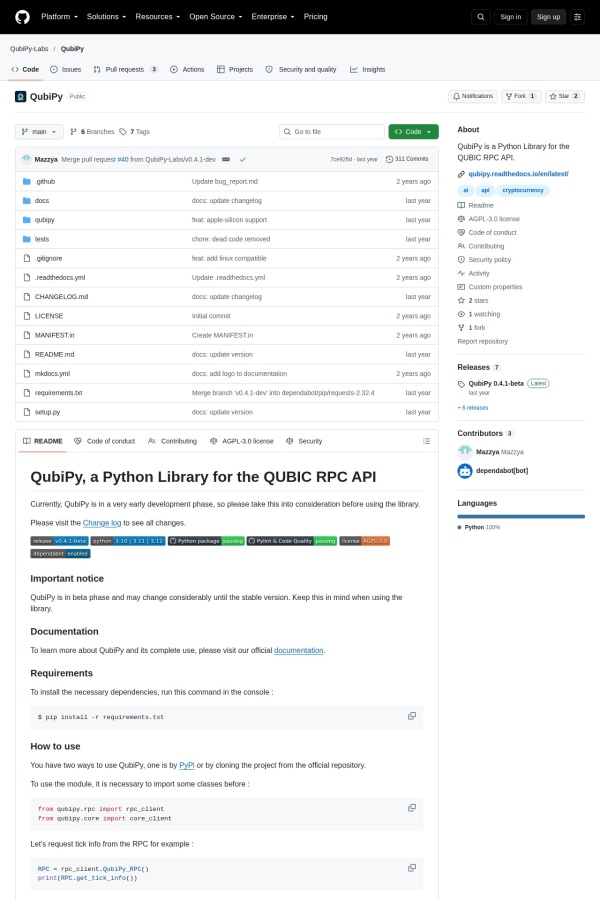The width and height of the screenshot is (600, 900).
Task: Click the dependabot[bot] avatar
Action: [464, 471]
